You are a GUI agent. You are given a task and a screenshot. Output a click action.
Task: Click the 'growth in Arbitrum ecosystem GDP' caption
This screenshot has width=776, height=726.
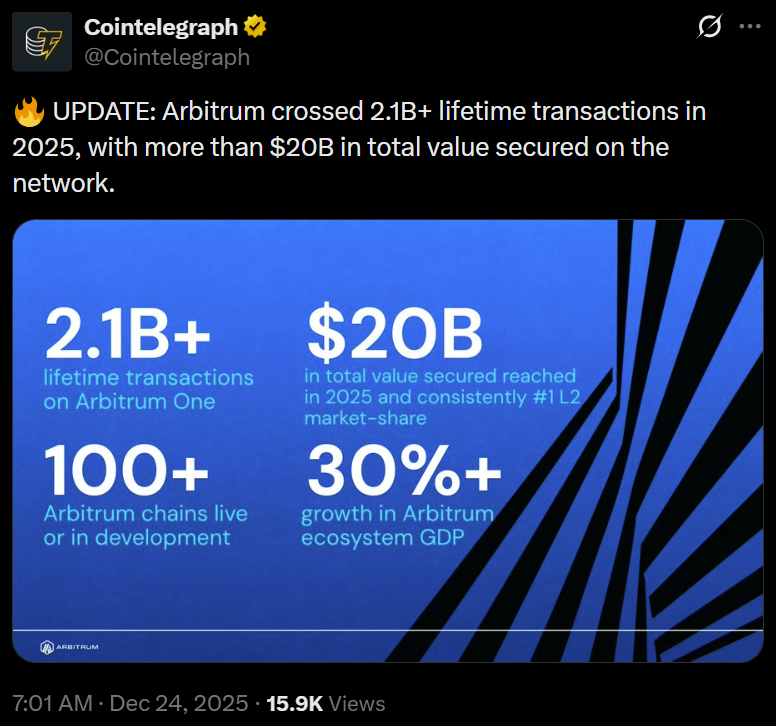point(398,525)
